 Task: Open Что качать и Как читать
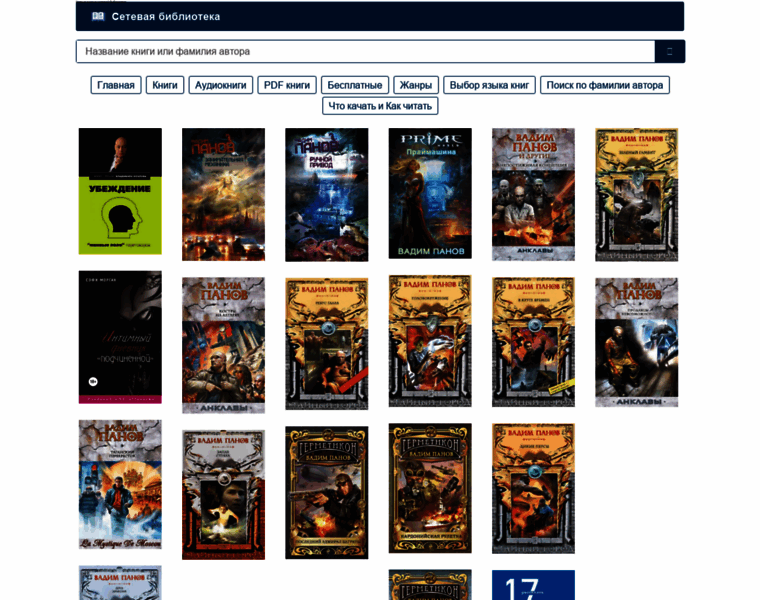380,106
